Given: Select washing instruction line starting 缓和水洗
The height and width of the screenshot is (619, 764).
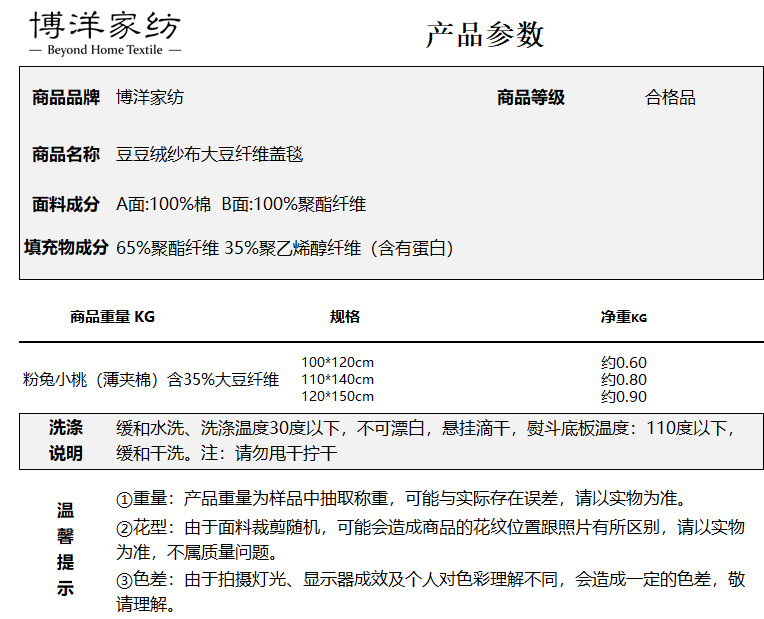Looking at the screenshot, I should pyautogui.click(x=426, y=428).
